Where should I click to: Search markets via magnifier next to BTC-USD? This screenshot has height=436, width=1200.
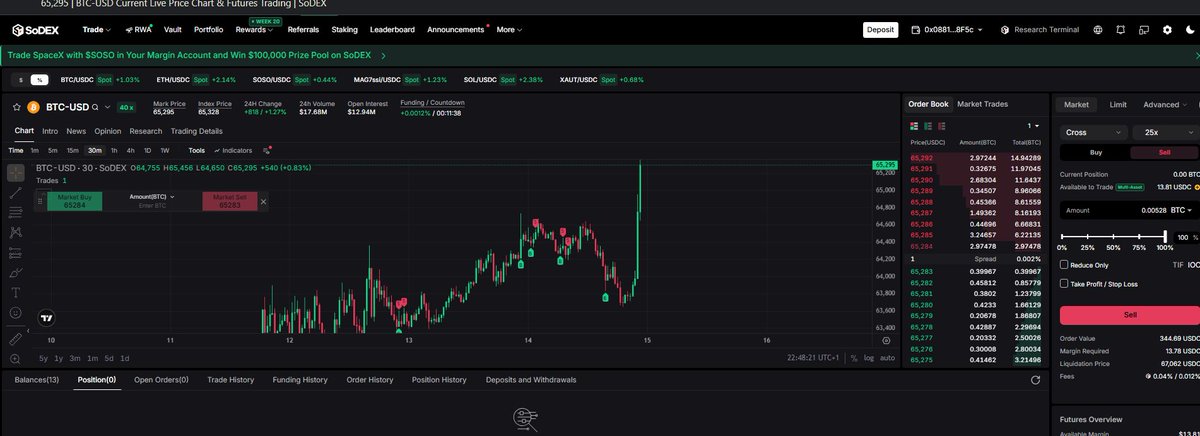click(x=95, y=107)
